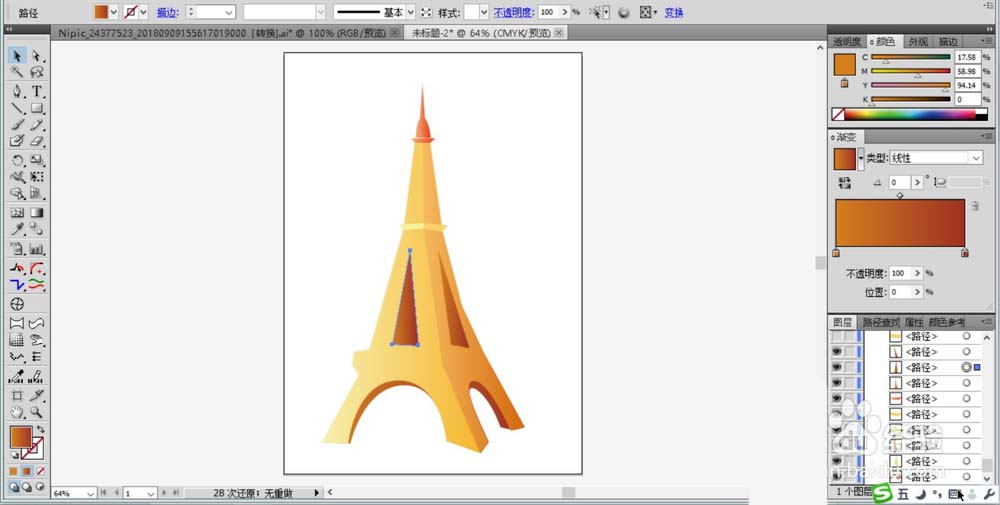Select the Lasso tool
This screenshot has width=1000, height=505.
coord(36,72)
